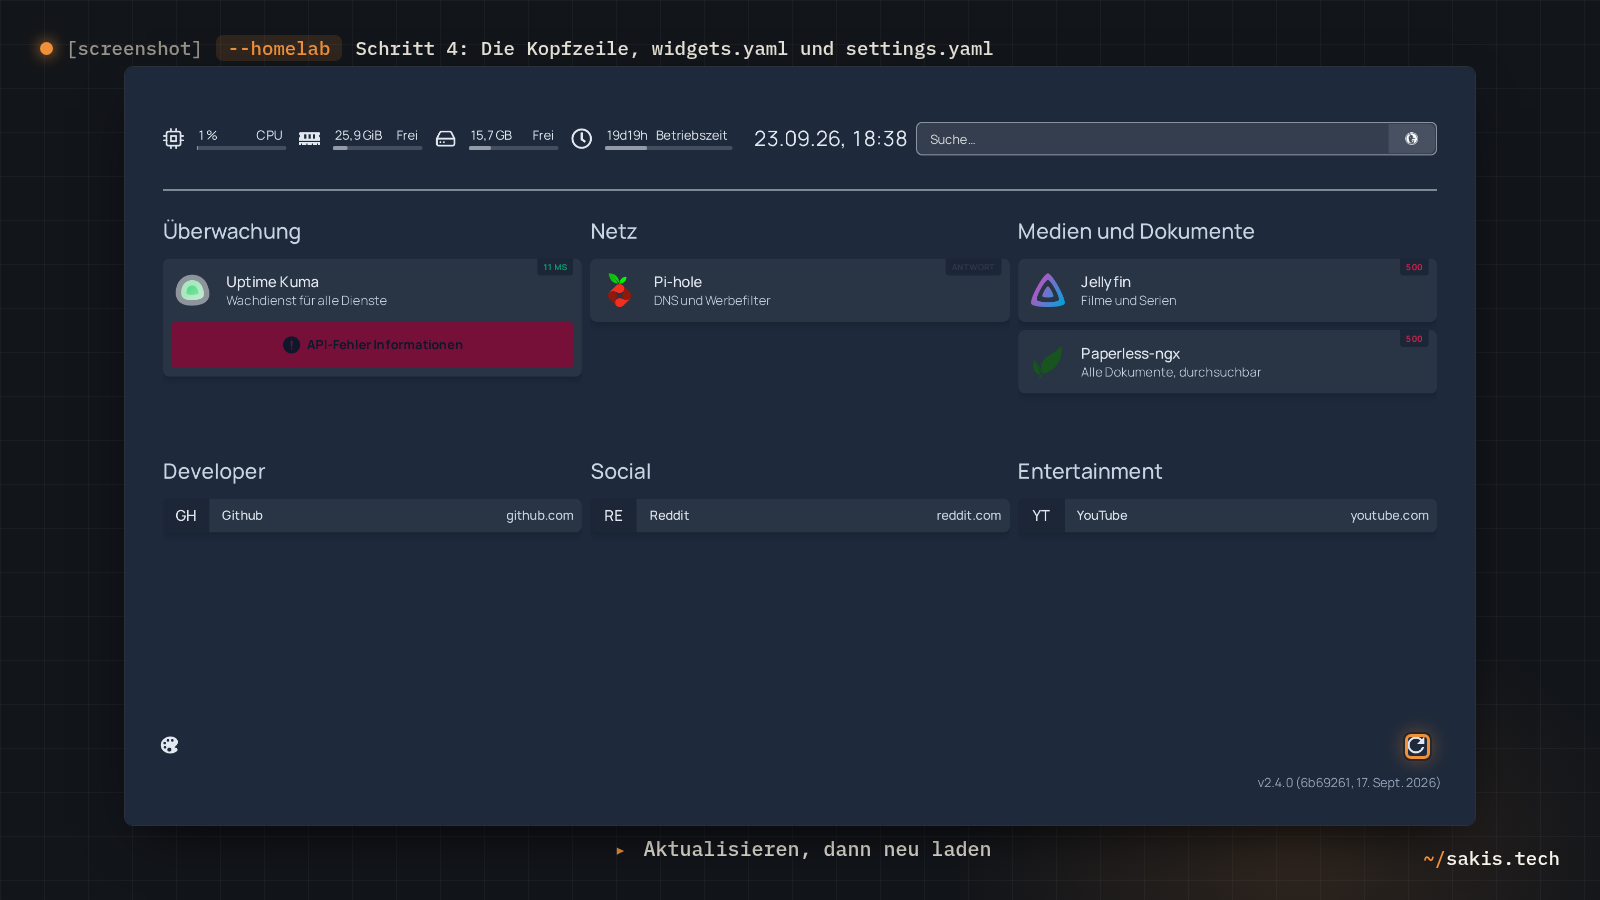Screen dimensions: 1600x900
Task: Click the reddit.com URL text
Action: point(969,516)
